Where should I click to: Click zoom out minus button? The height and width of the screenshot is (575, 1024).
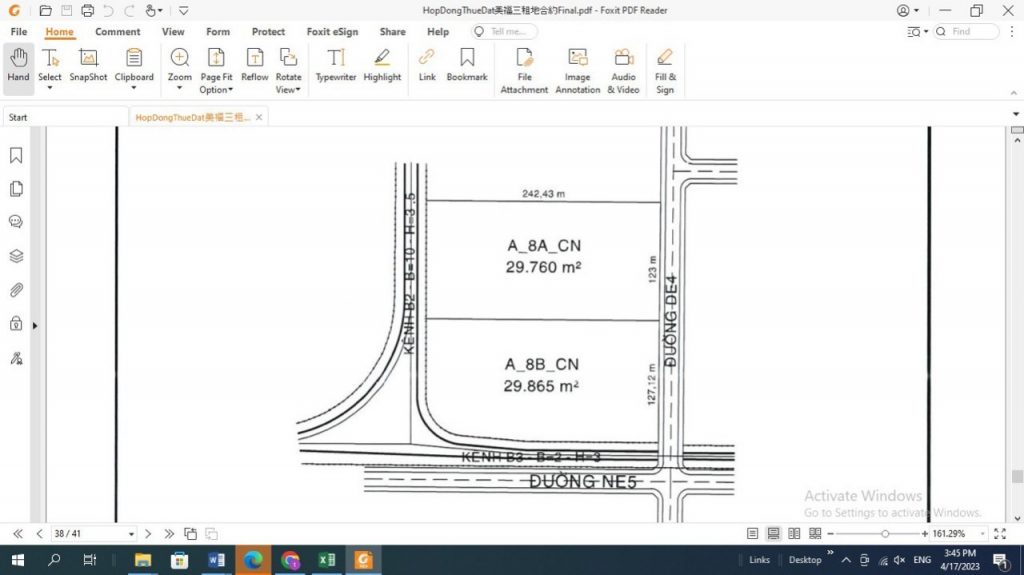pyautogui.click(x=831, y=534)
